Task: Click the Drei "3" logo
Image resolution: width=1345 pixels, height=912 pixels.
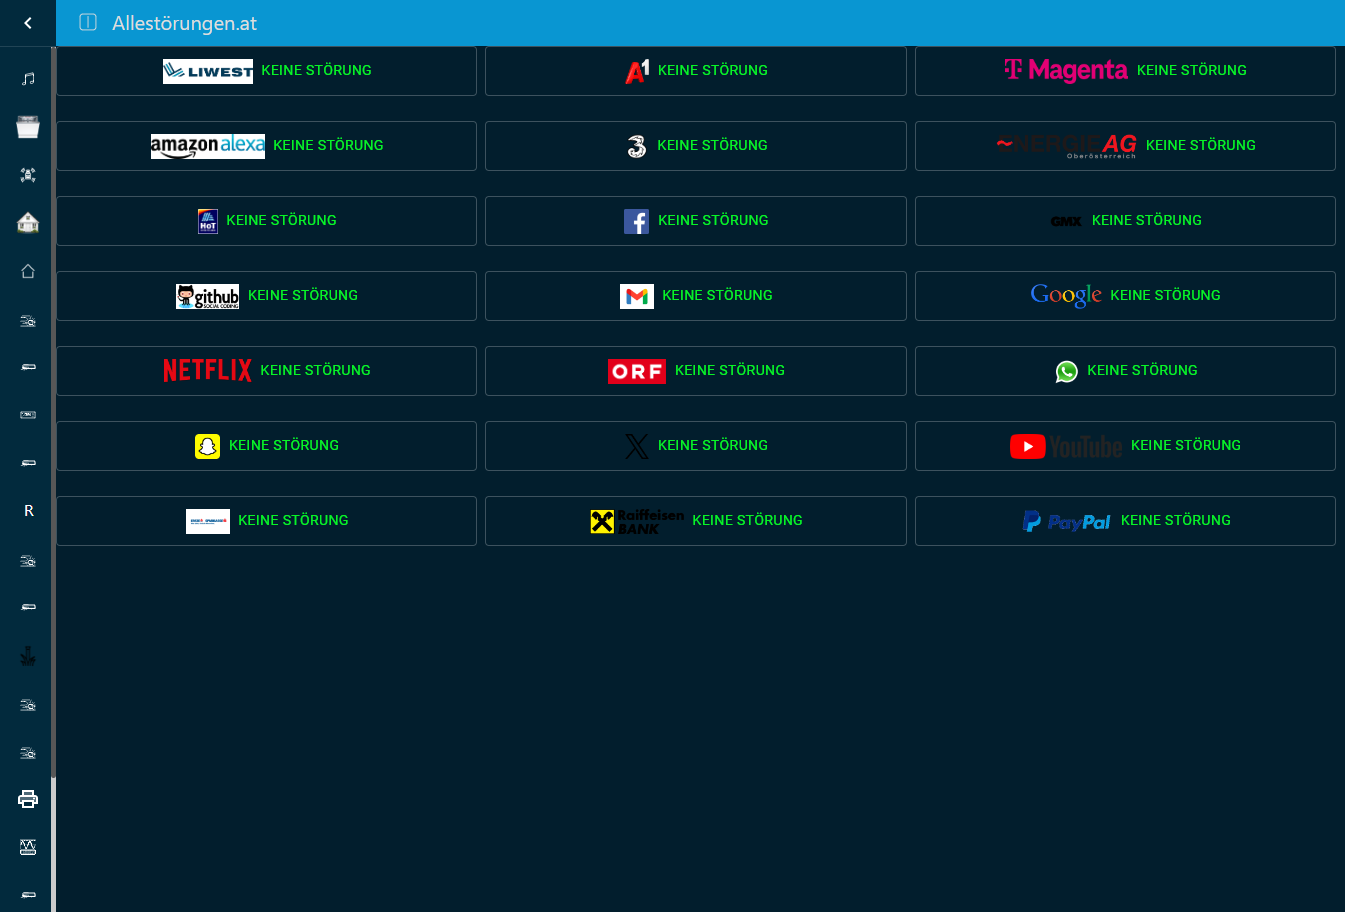Action: 637,146
